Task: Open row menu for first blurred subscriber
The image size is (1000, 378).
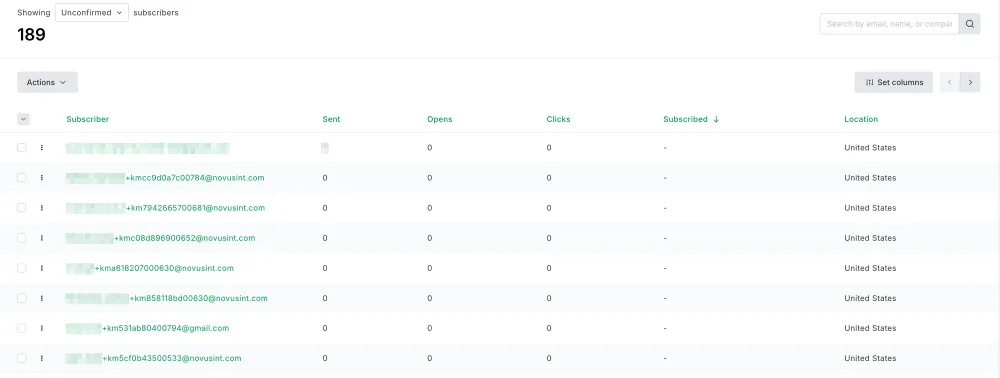Action: click(41, 147)
